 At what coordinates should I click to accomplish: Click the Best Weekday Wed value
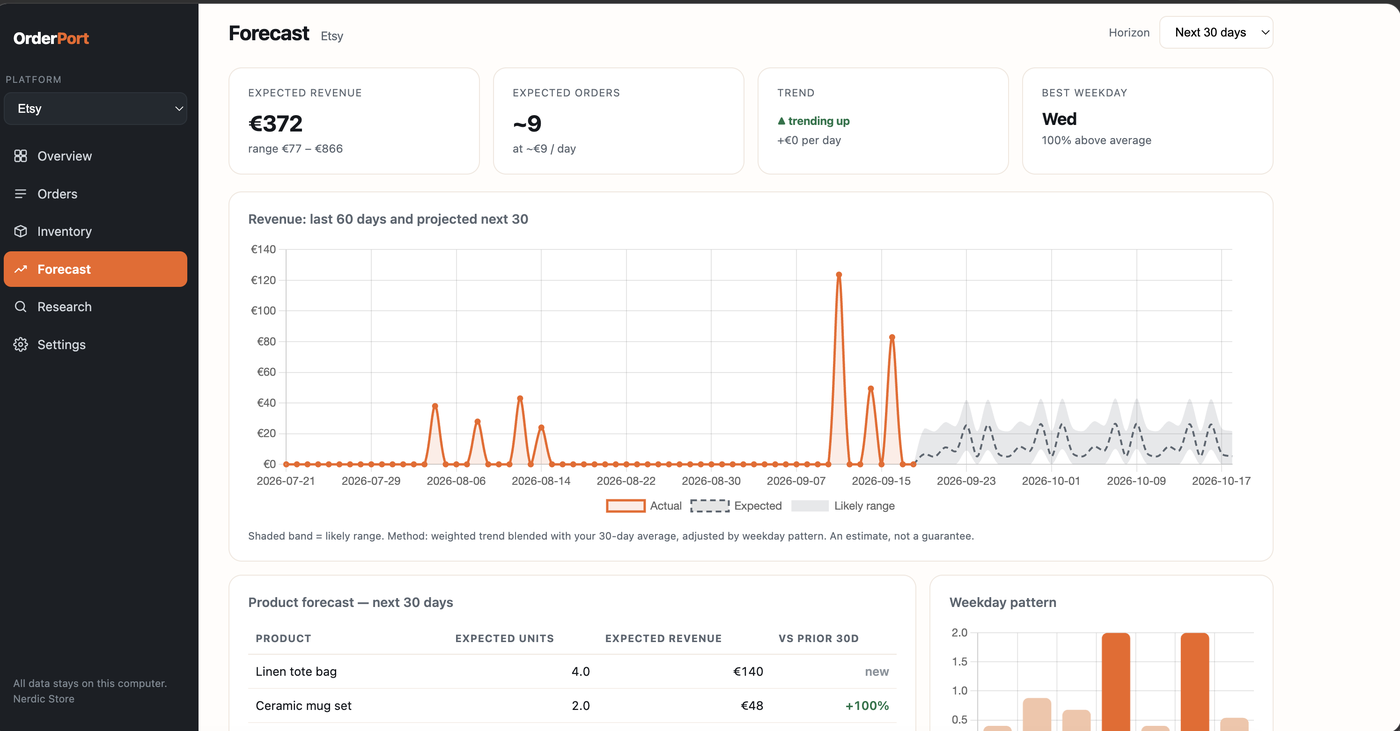pos(1059,119)
